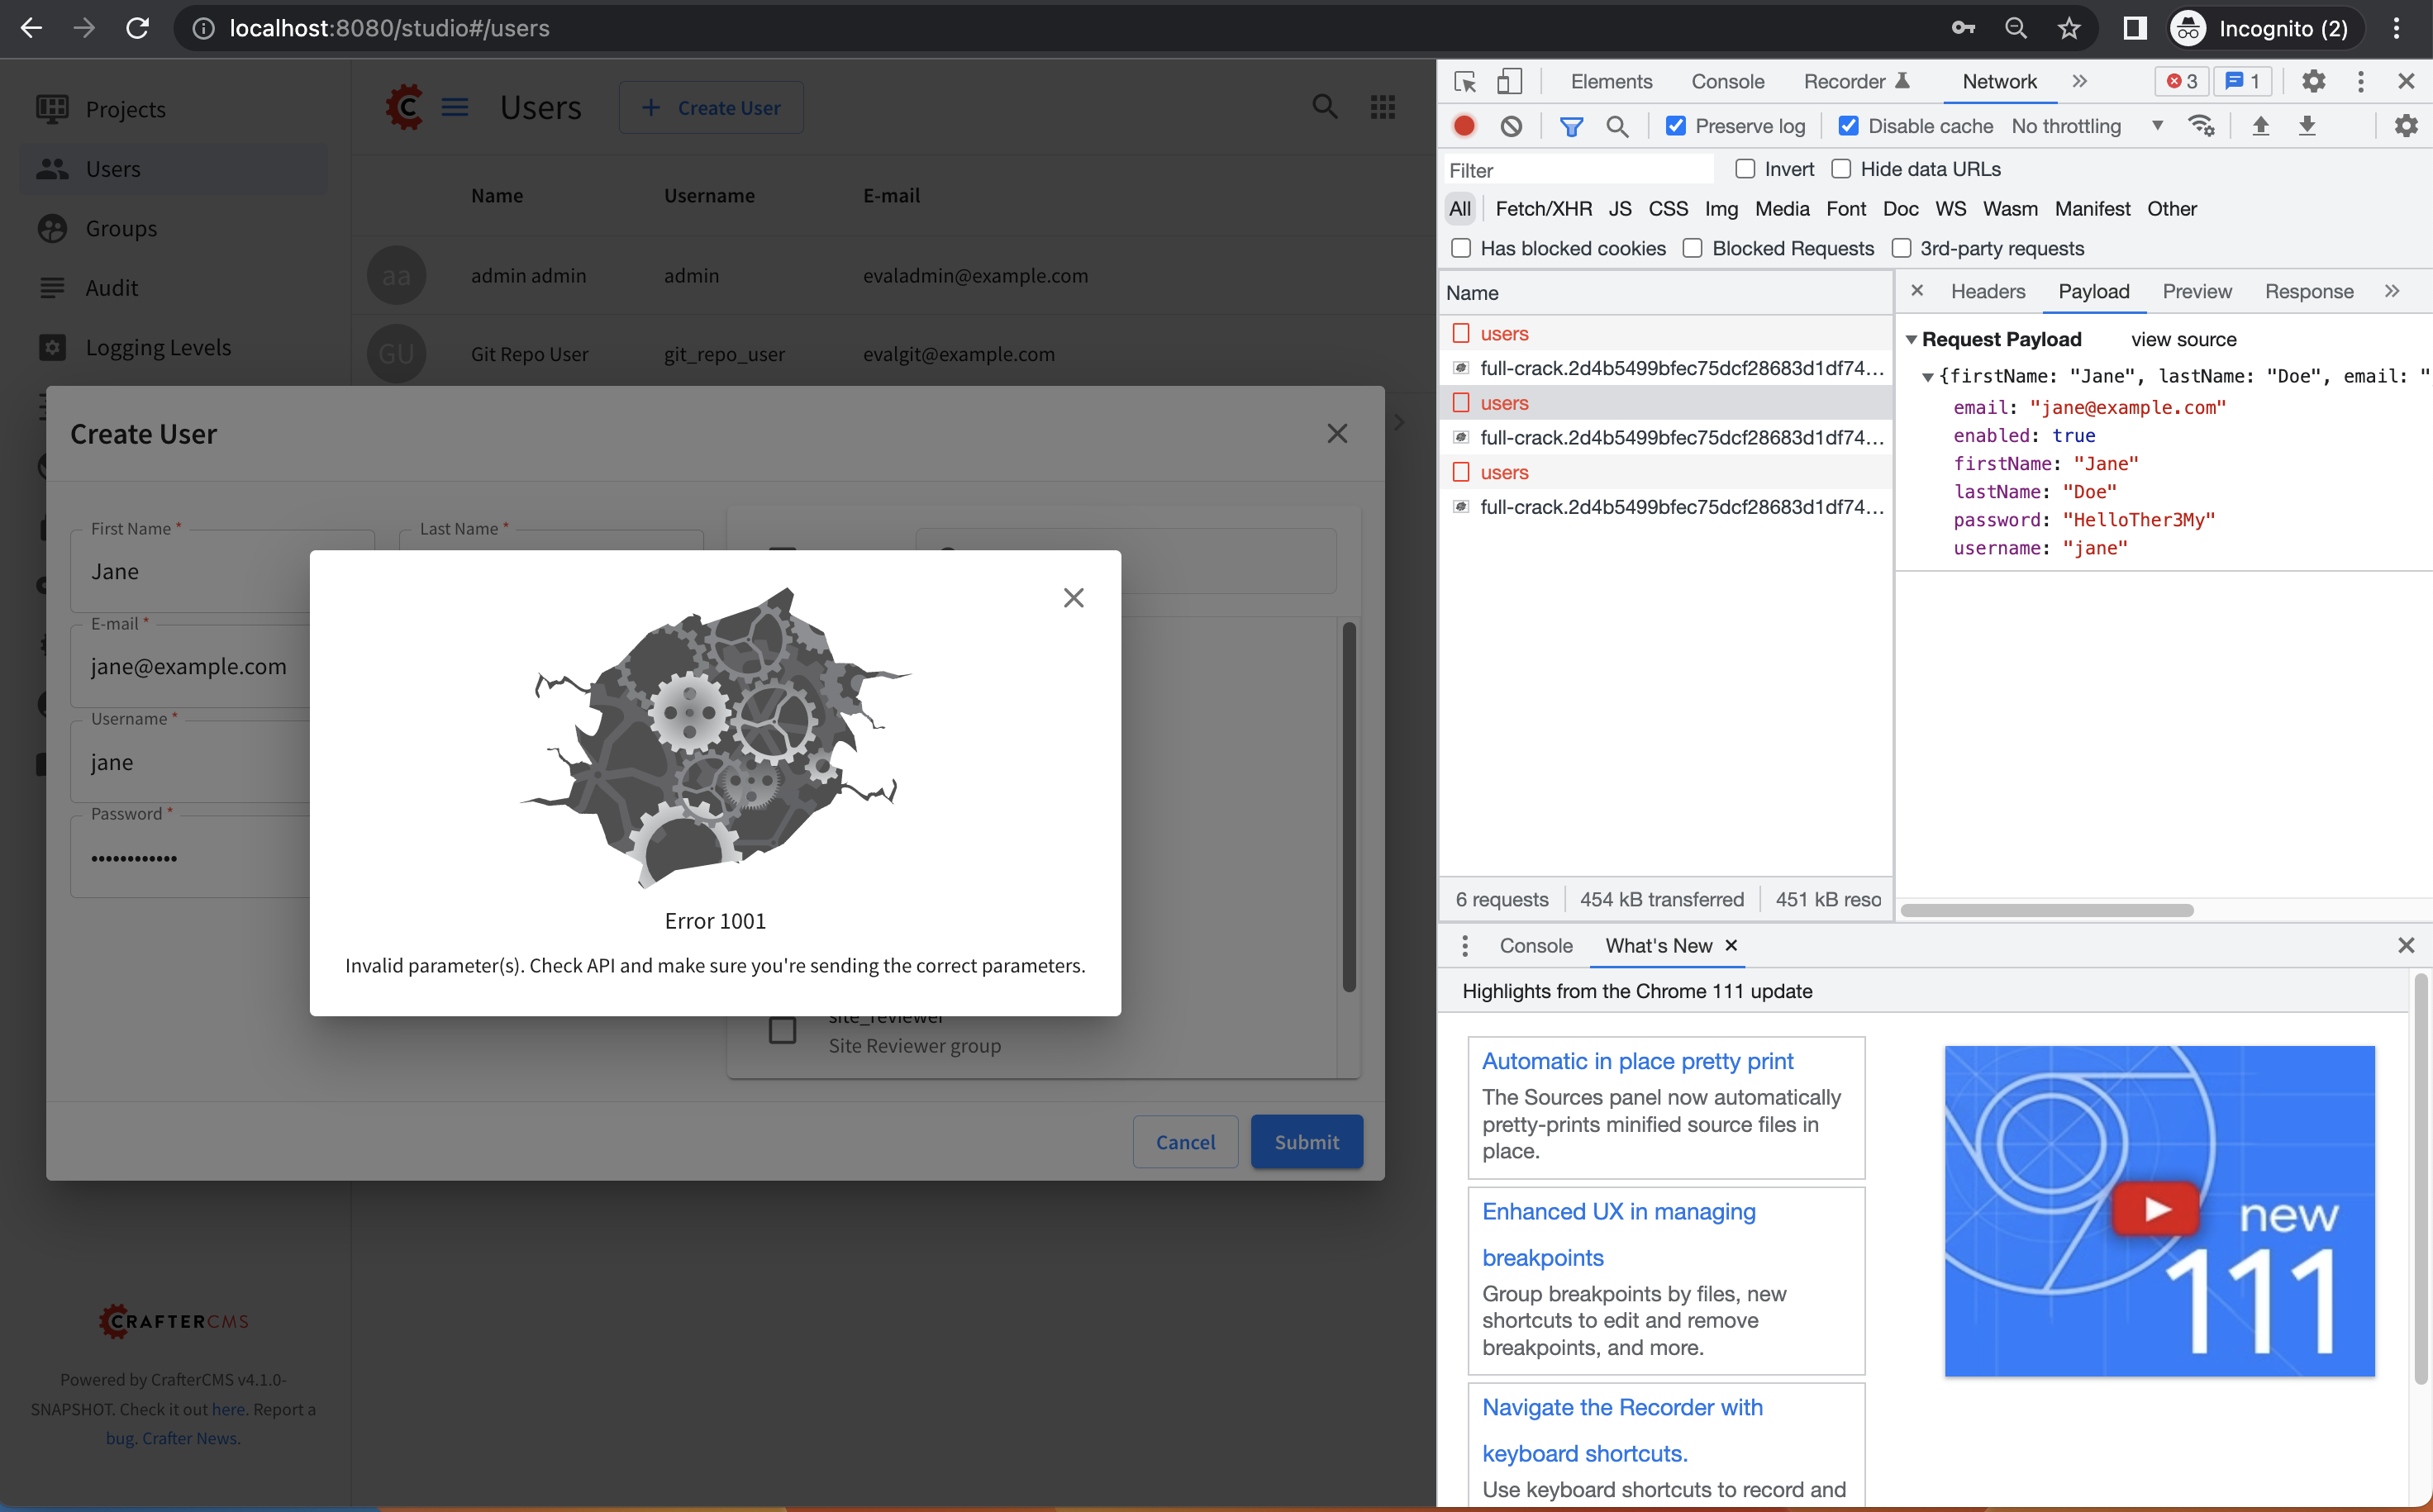The height and width of the screenshot is (1512, 2433).
Task: Disable the Preserve log option
Action: click(1676, 126)
